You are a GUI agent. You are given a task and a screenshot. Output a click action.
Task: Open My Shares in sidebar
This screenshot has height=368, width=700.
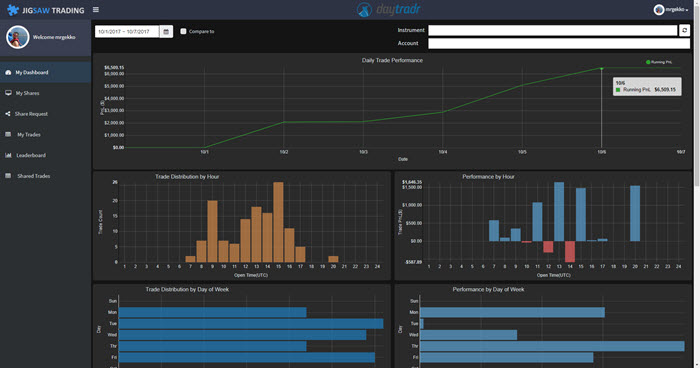point(46,93)
